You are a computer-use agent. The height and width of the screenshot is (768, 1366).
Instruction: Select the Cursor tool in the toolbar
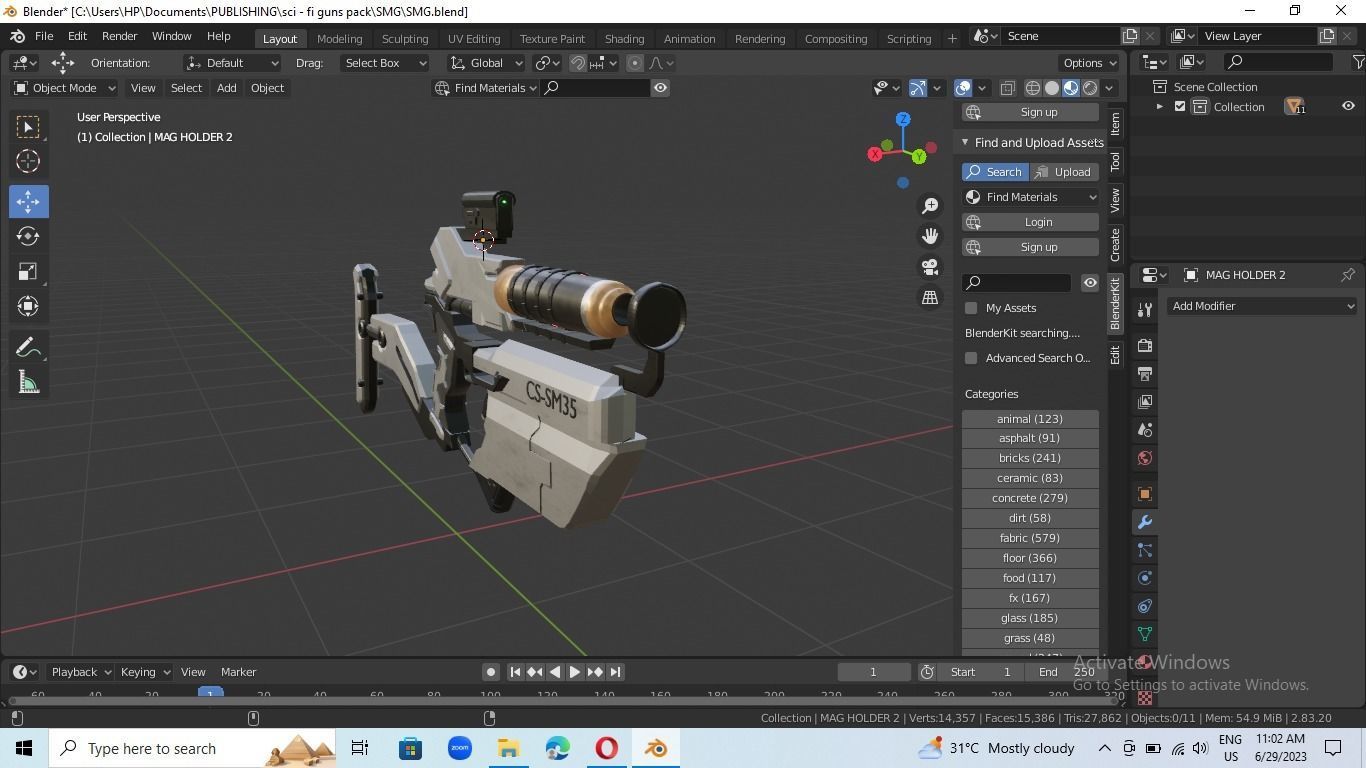point(28,161)
